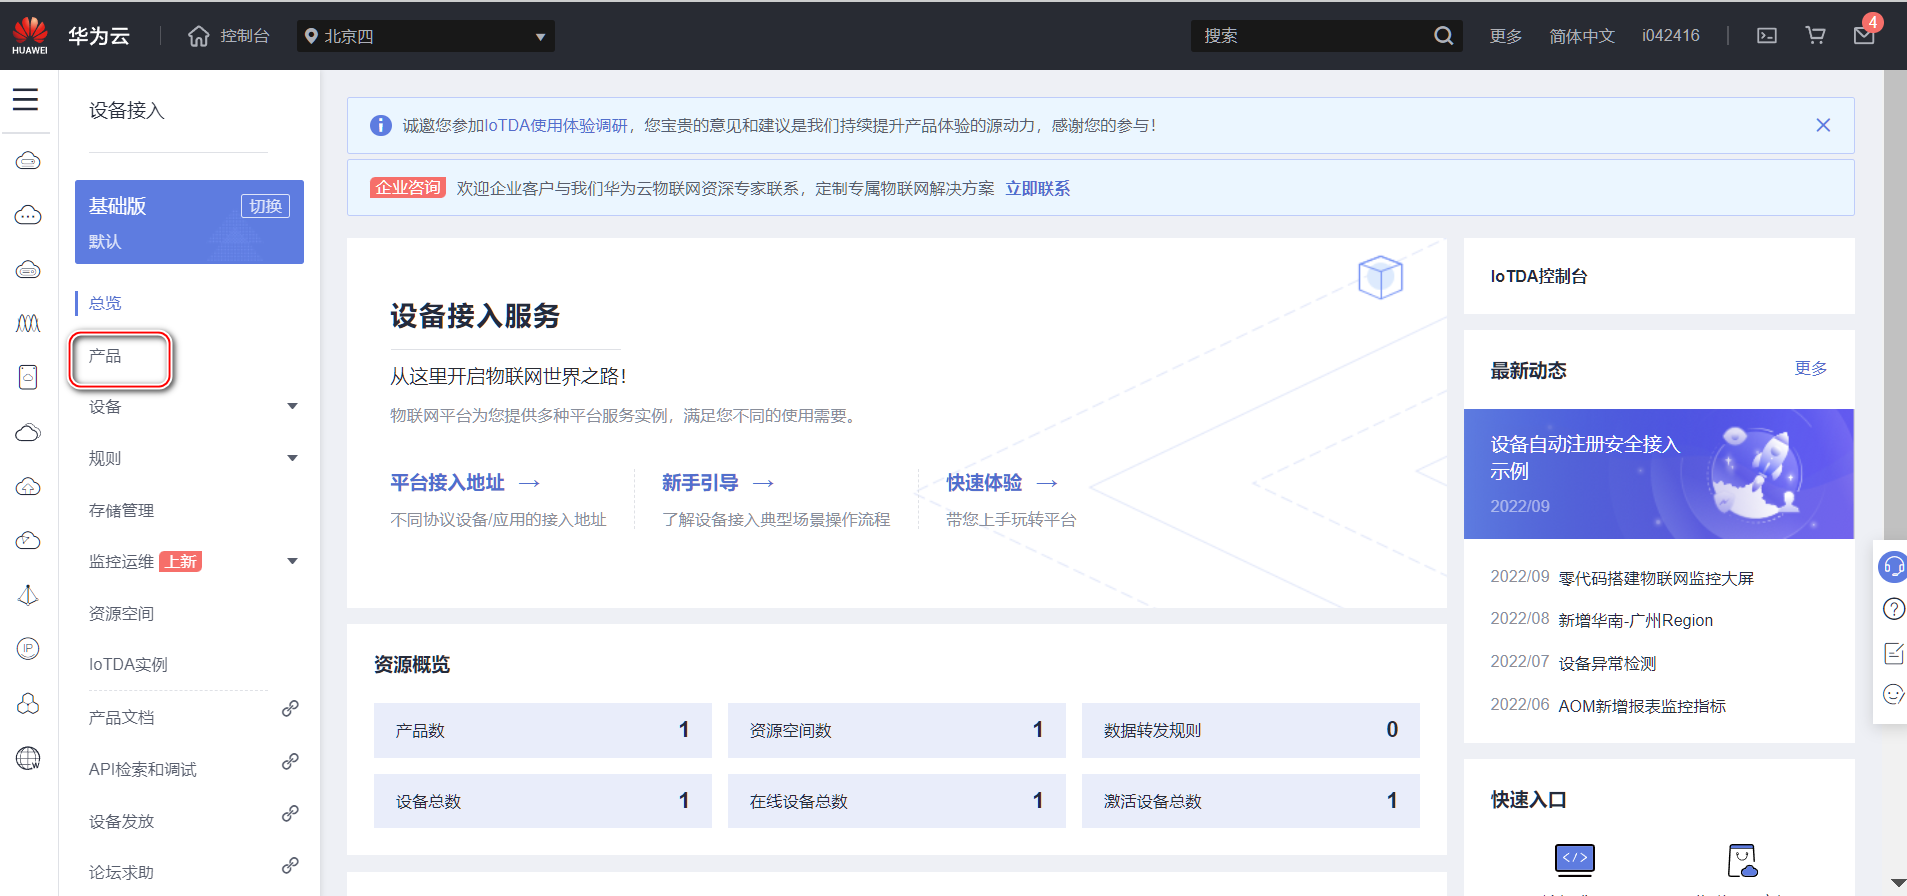The height and width of the screenshot is (896, 1907).
Task: Click the cloud with three dots sidebar icon
Action: click(28, 215)
